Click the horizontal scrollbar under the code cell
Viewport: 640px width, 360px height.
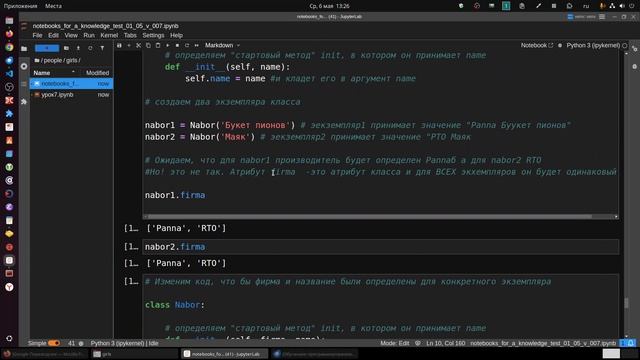[x=369, y=217]
